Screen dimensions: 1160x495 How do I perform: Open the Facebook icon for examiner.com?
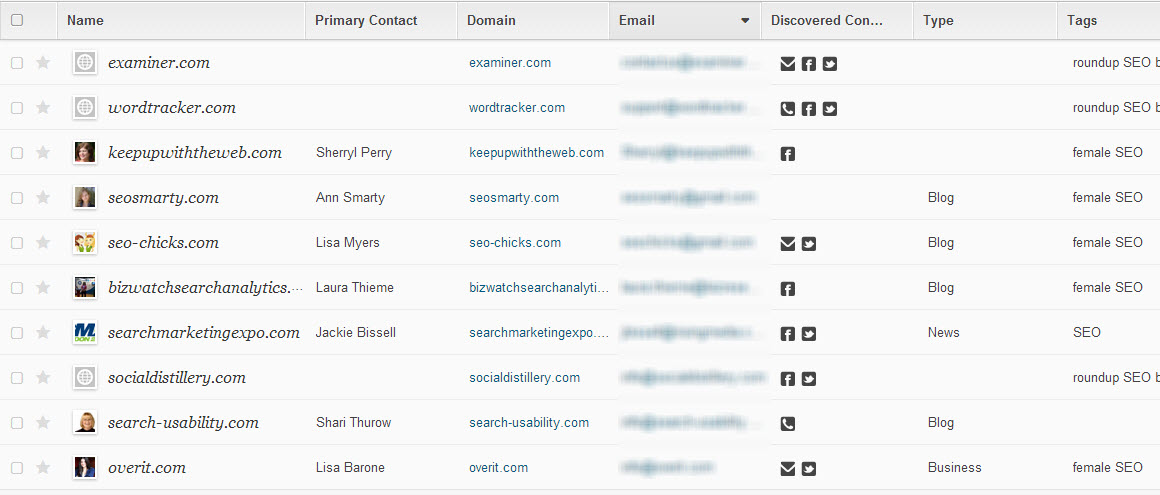tap(809, 64)
